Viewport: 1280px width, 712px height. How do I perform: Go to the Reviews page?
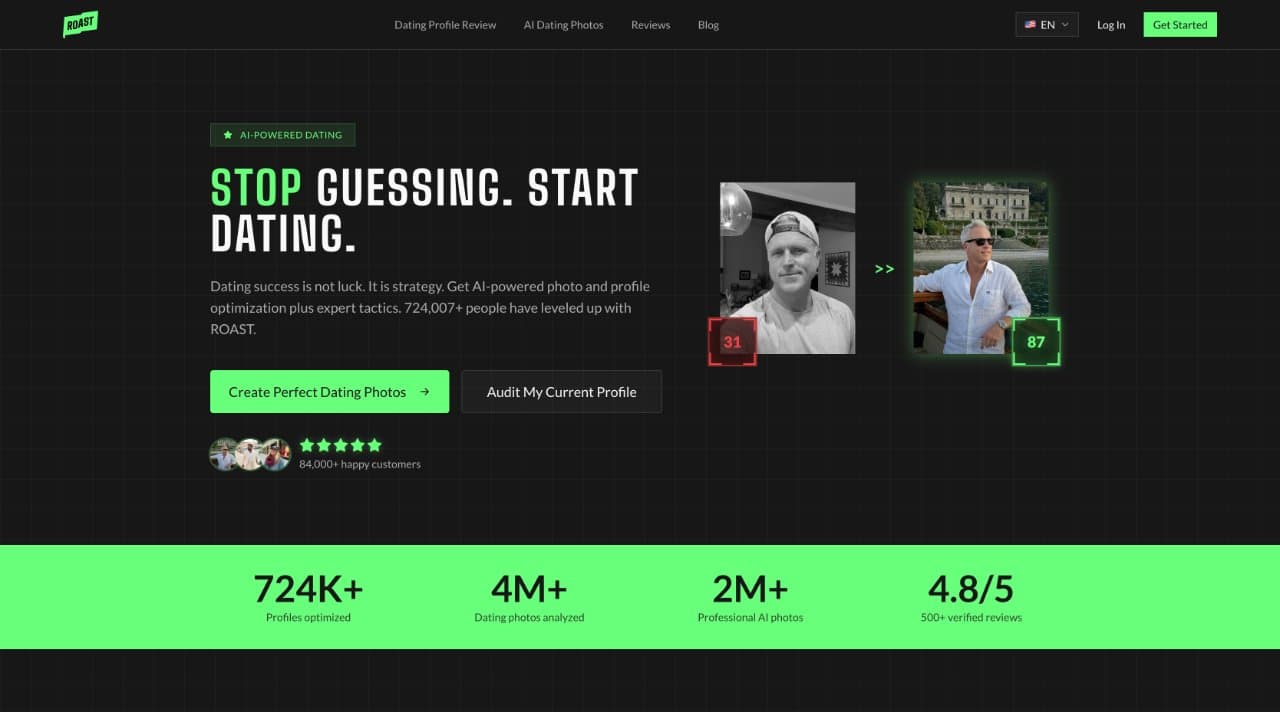(x=650, y=25)
